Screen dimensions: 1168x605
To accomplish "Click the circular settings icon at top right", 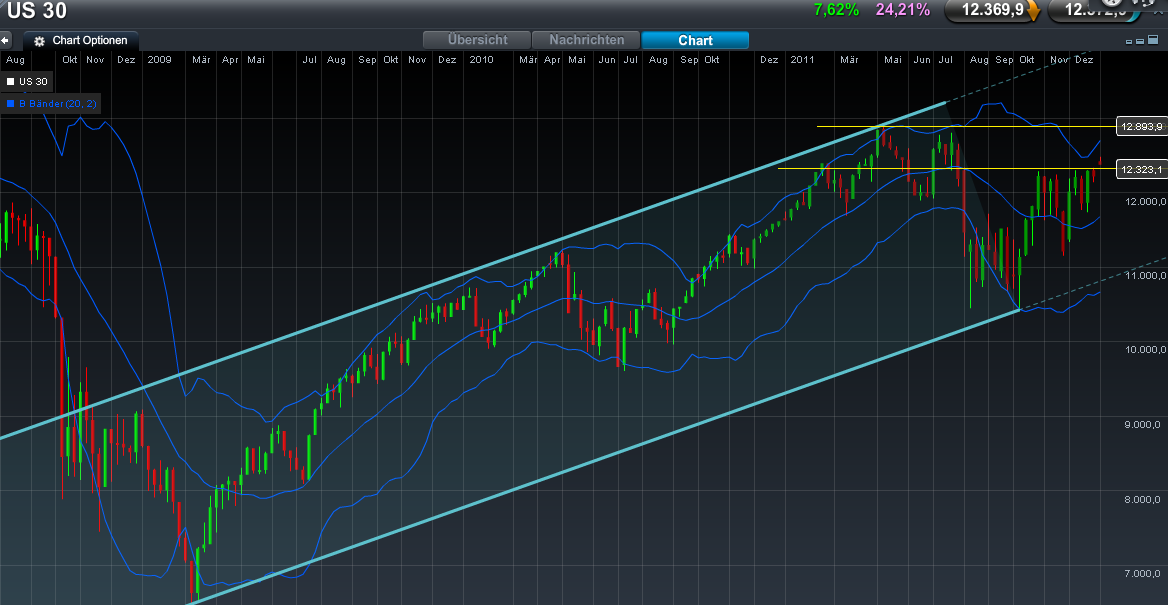I will 1111,4.
